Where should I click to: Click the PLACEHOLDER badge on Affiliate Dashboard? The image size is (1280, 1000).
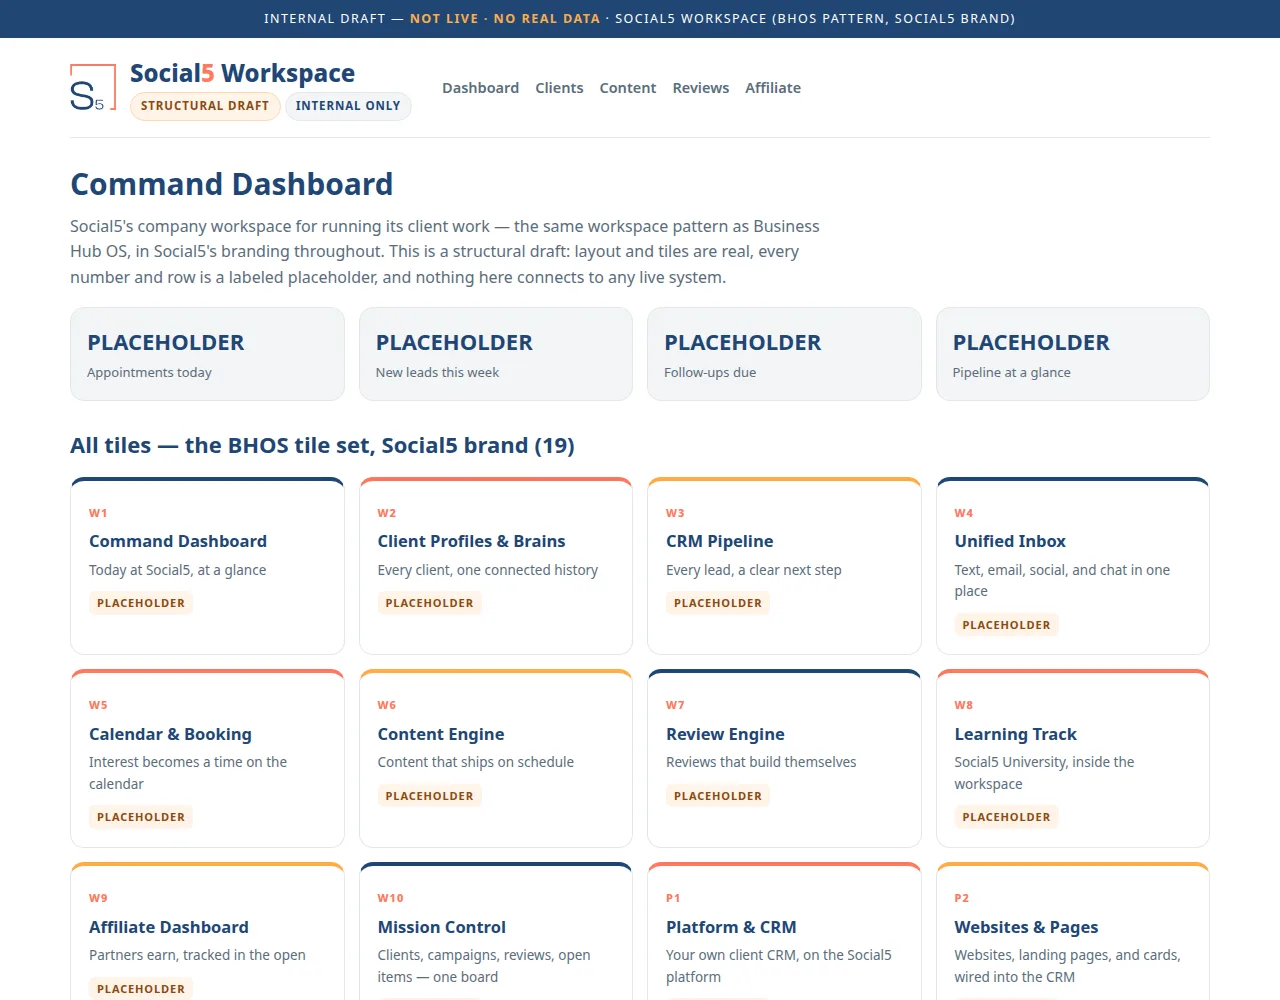141,989
